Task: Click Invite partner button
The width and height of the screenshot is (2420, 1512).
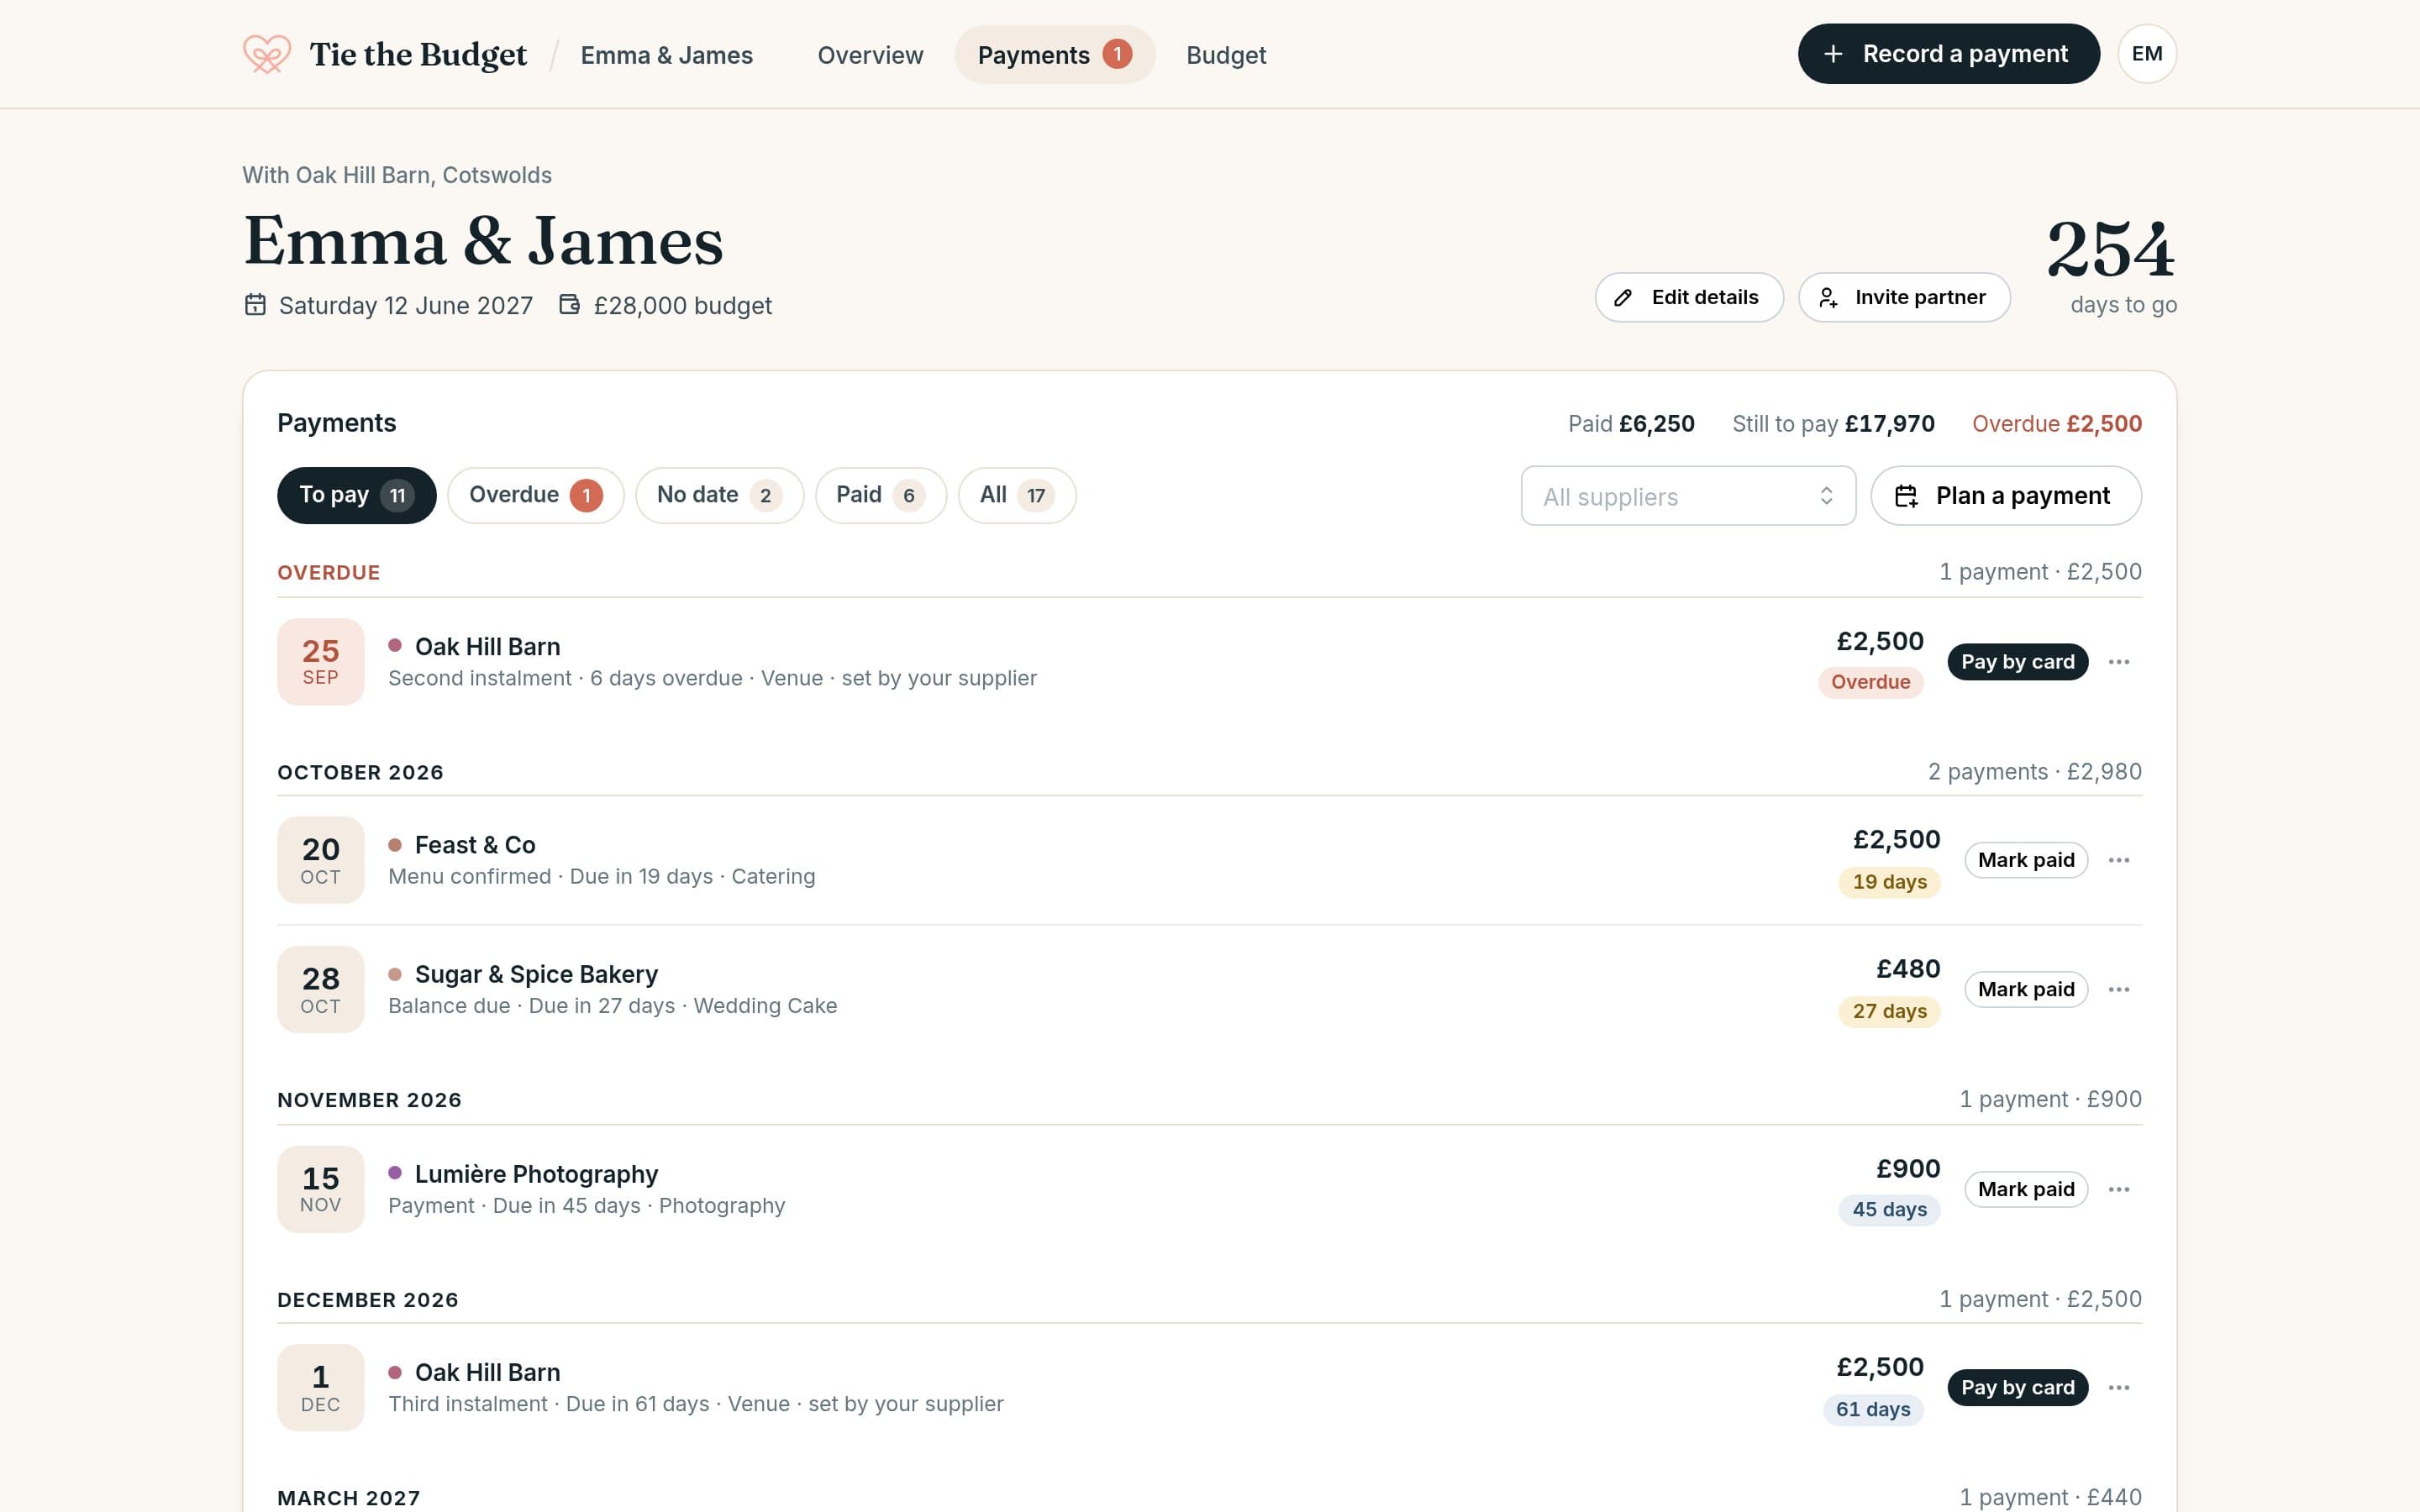Action: (x=1904, y=298)
